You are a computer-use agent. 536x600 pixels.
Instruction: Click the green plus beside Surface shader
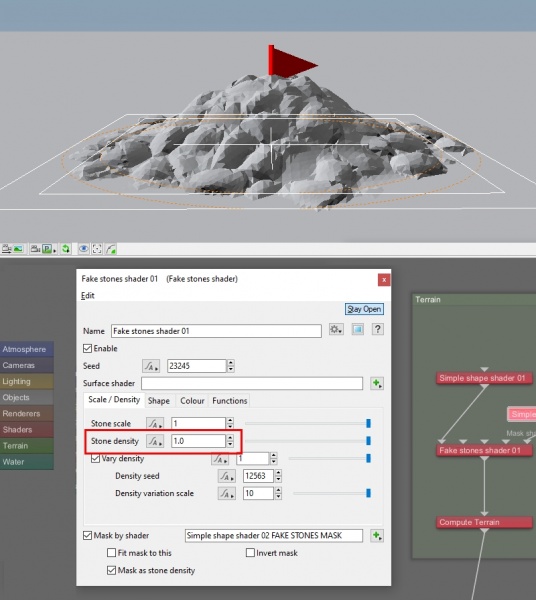(x=377, y=383)
